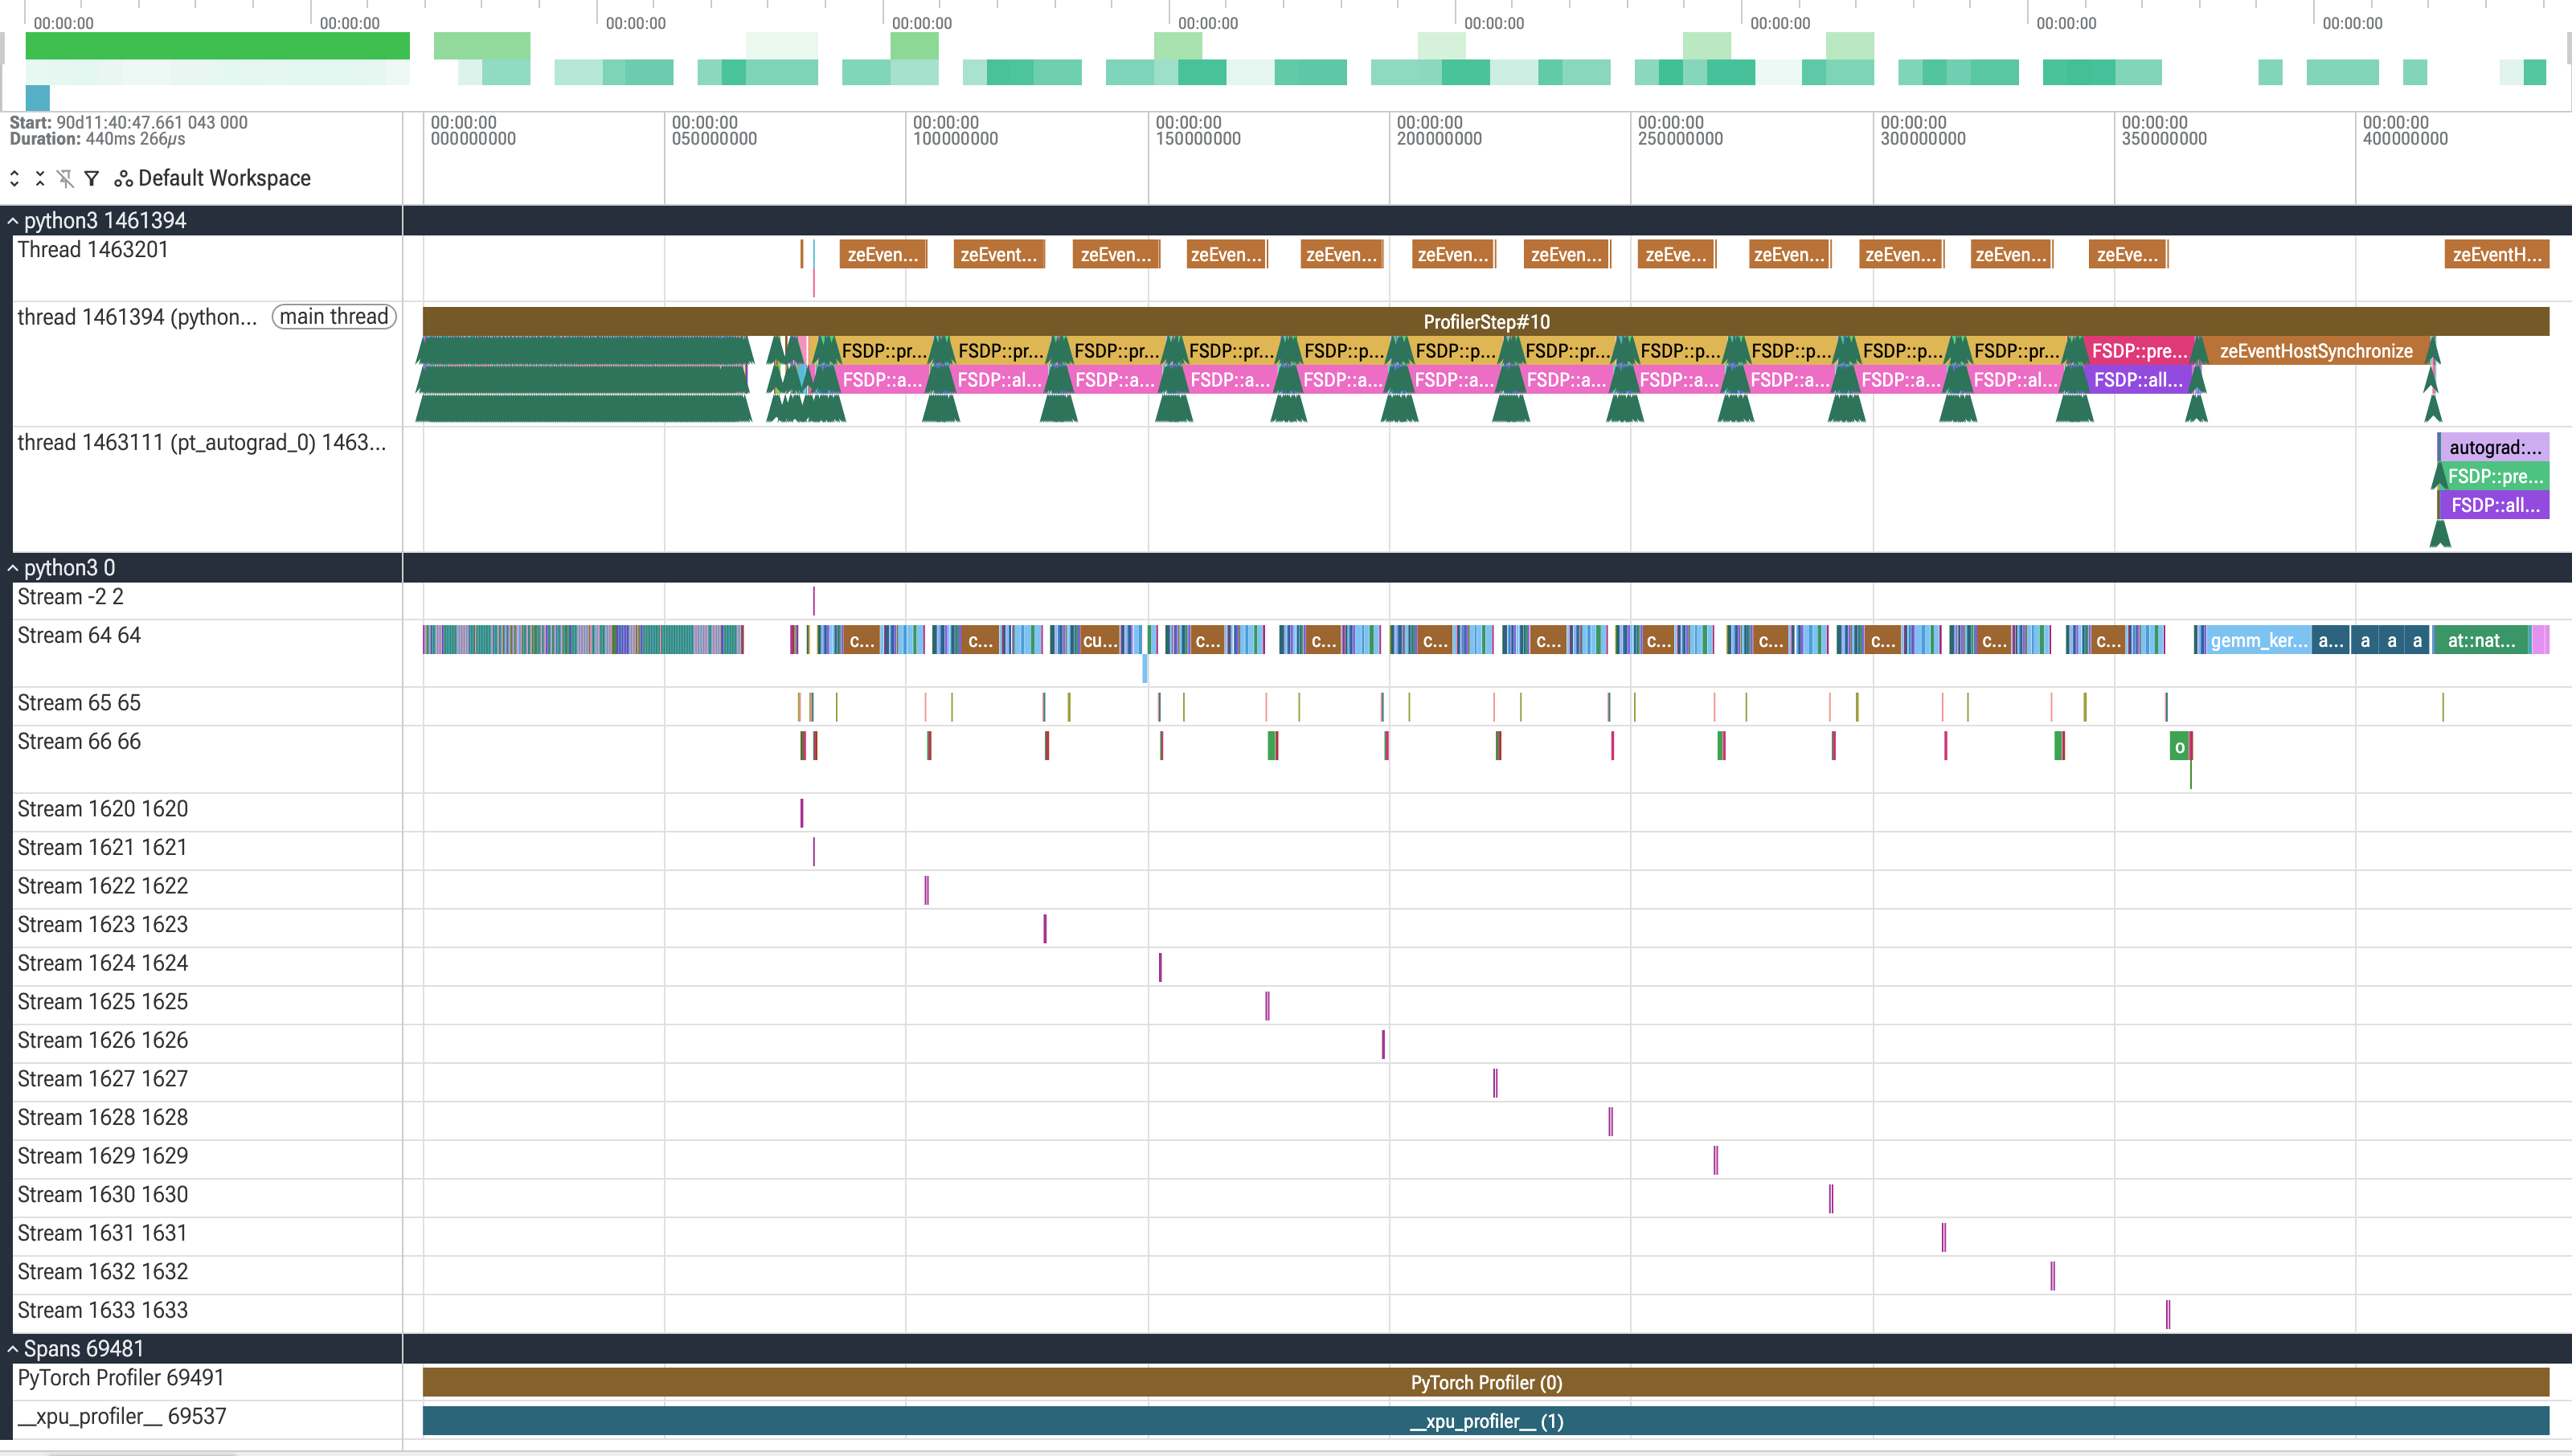Click the unpin all tracks icon
Screen dimensions: 2572x1456
tap(66, 178)
